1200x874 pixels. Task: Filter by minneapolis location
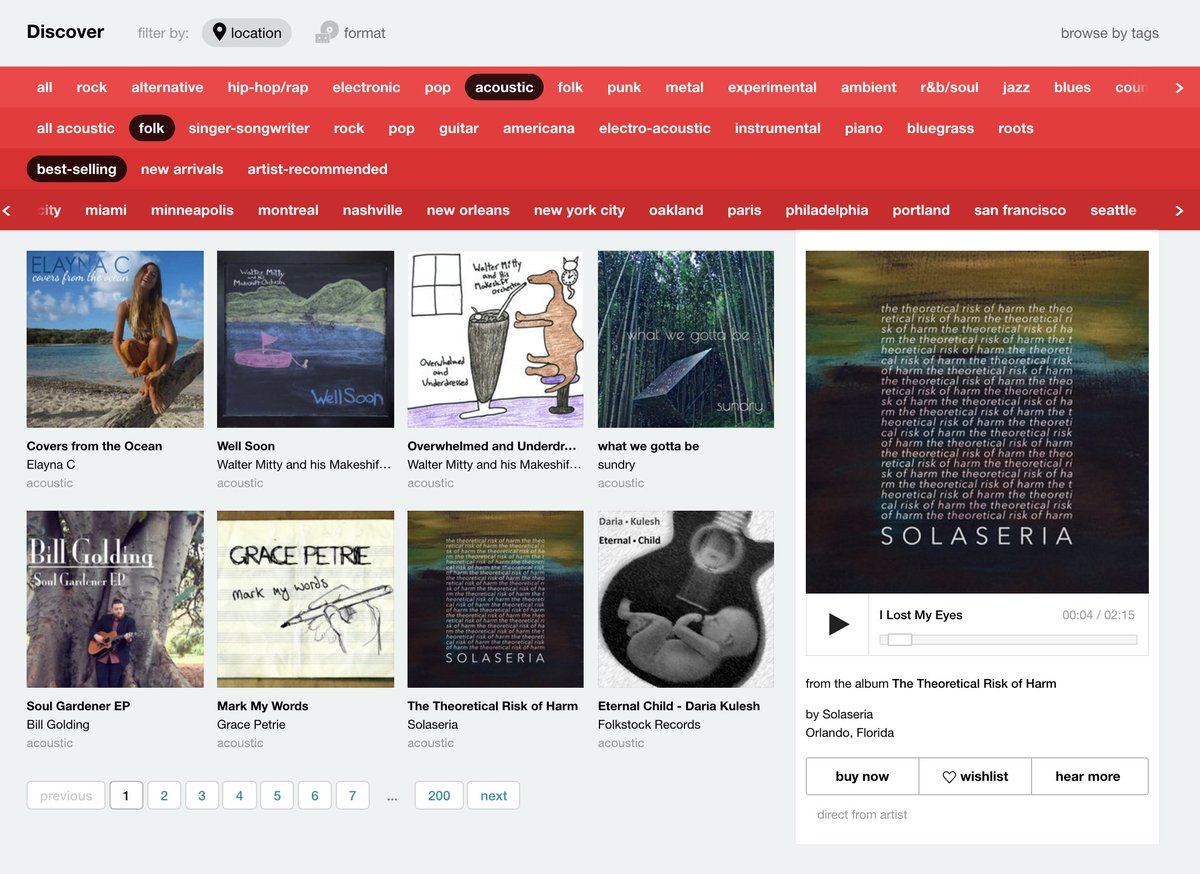[192, 210]
